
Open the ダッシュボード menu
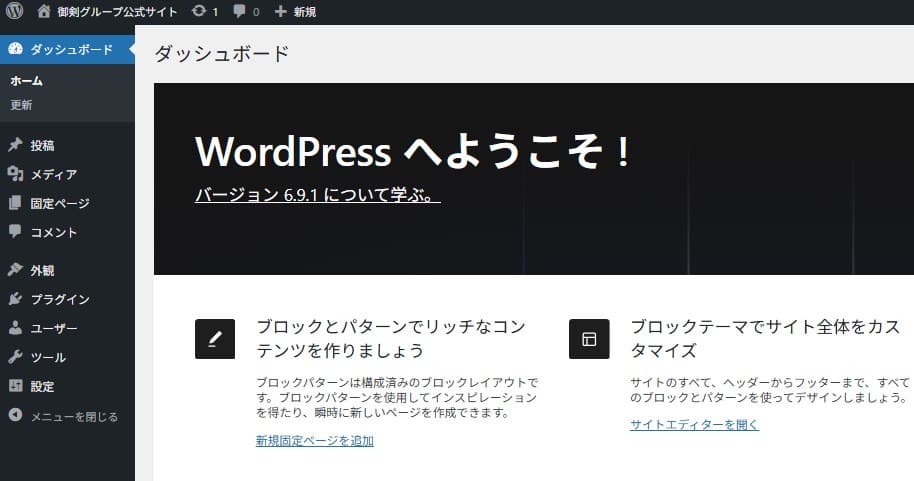67,50
